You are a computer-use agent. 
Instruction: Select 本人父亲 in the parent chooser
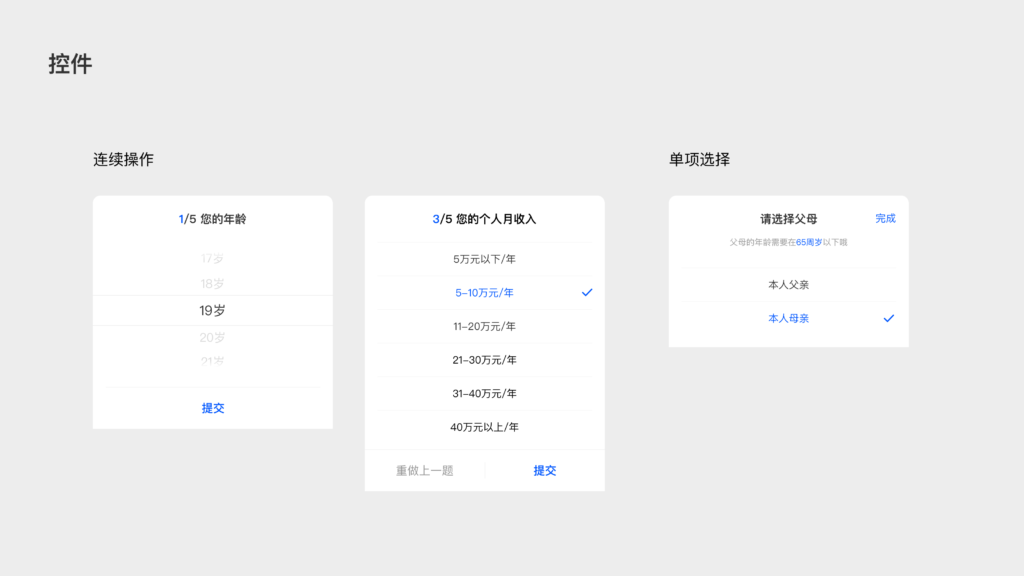pos(788,285)
